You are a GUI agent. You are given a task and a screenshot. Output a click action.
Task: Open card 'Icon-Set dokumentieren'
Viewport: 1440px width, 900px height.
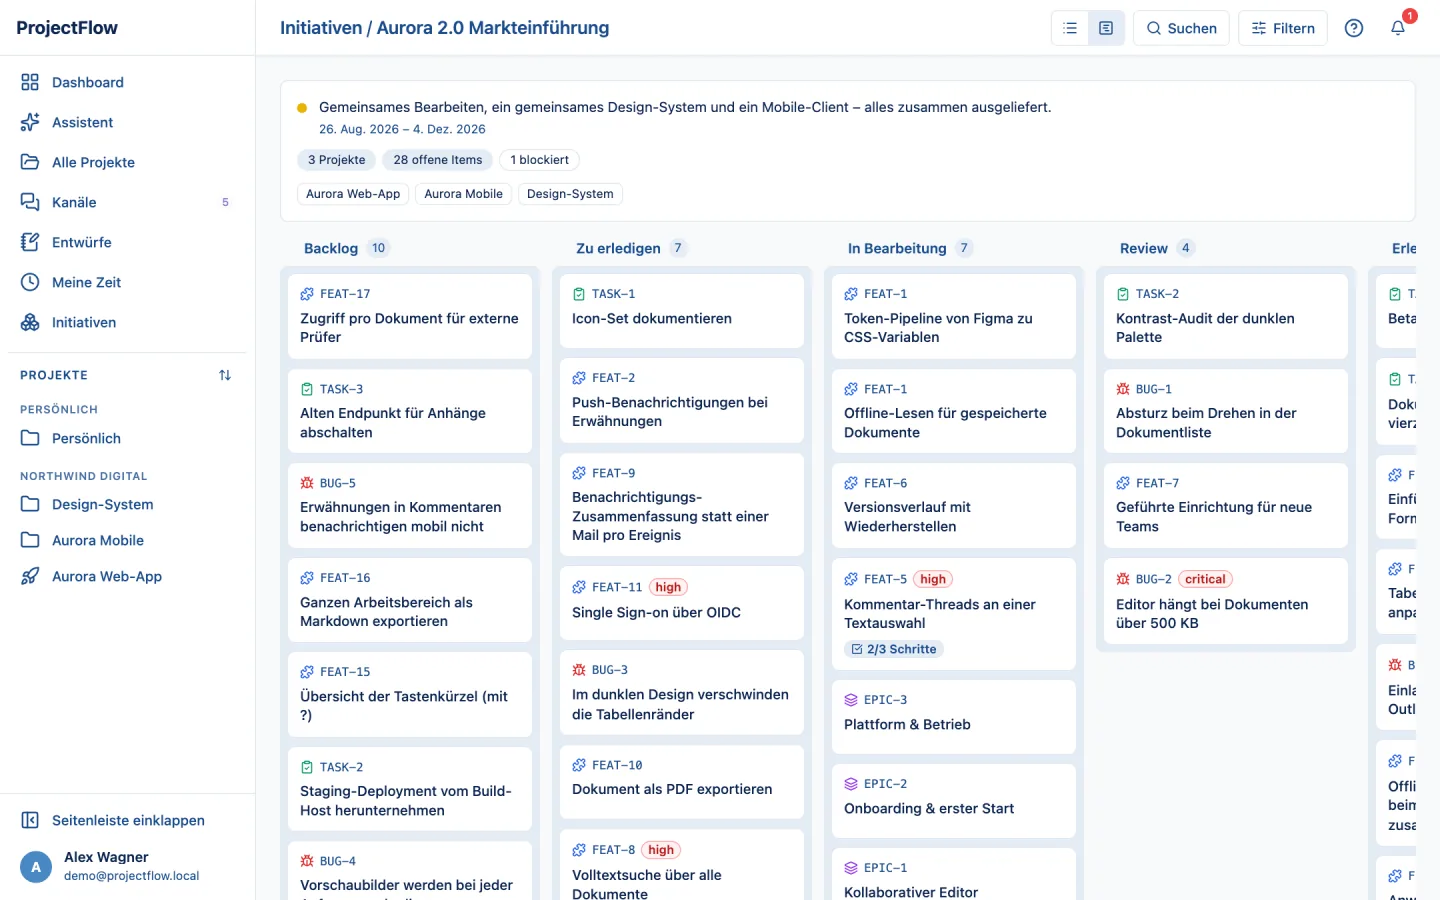coord(682,311)
